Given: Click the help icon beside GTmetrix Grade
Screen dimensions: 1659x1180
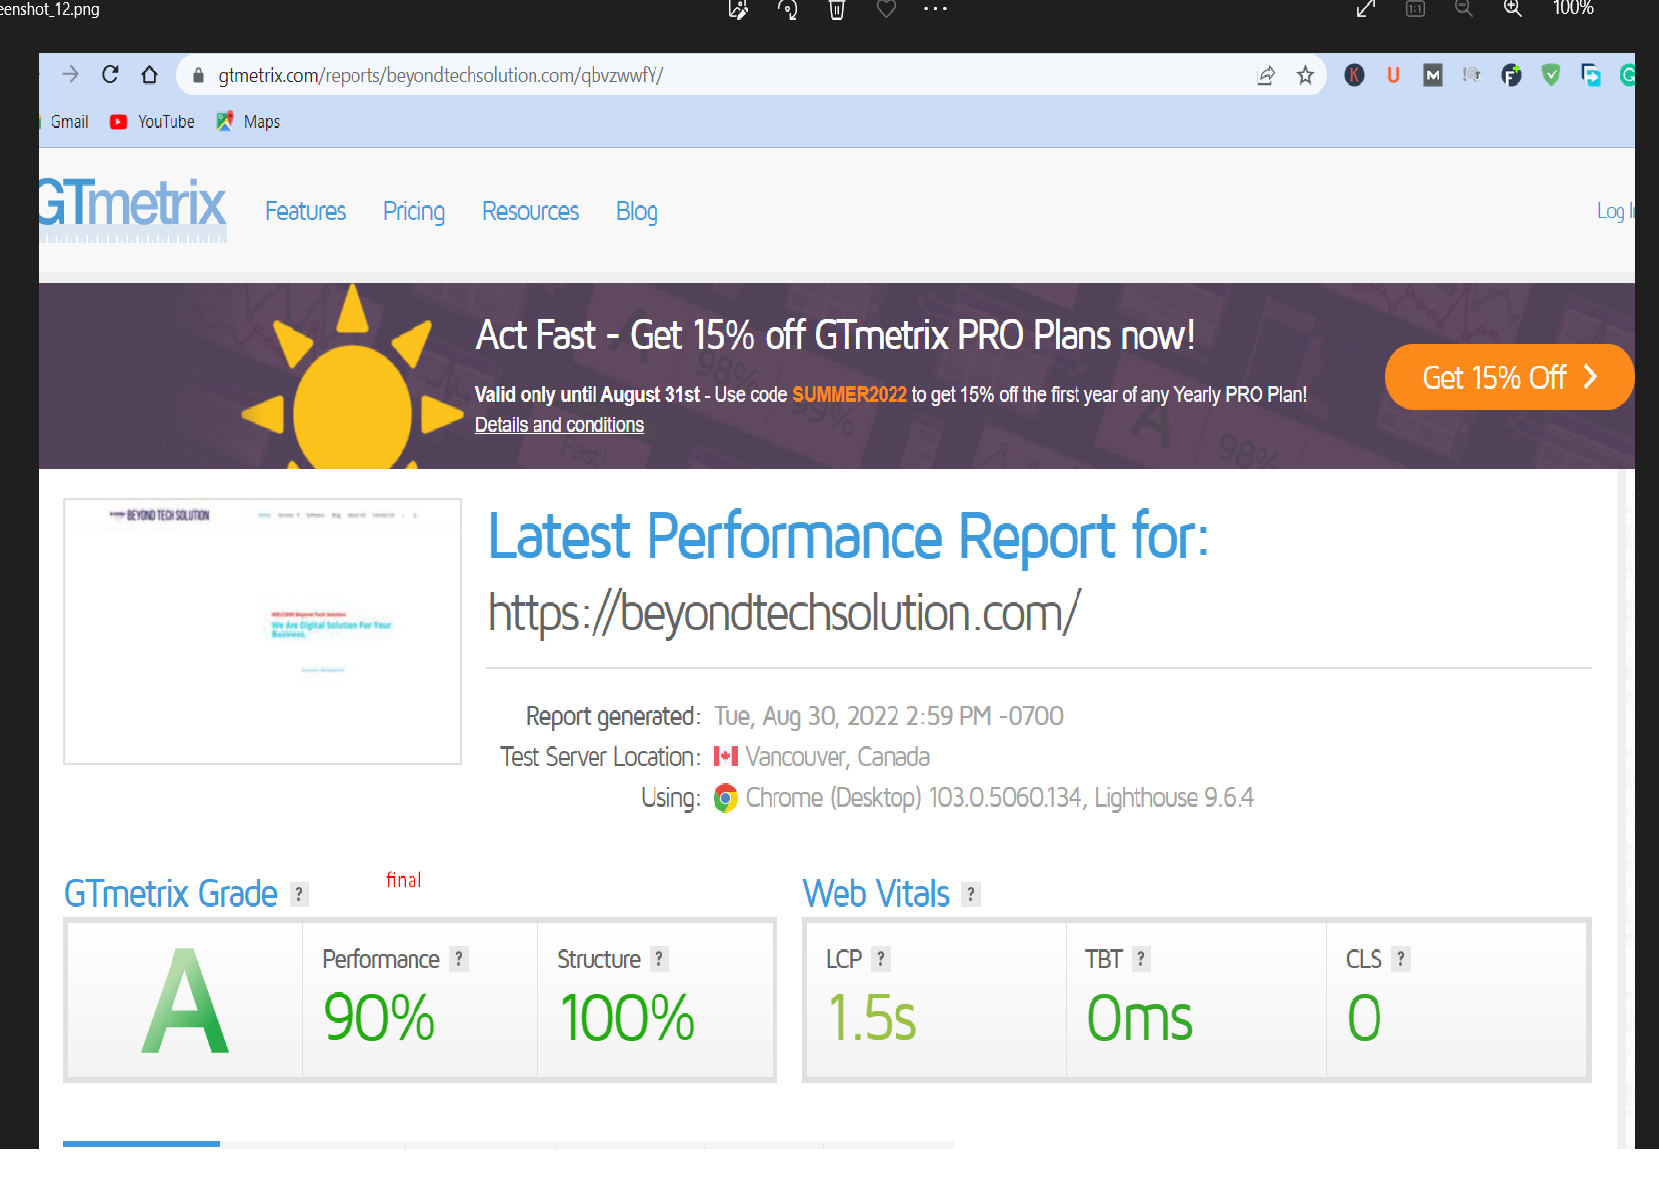Looking at the screenshot, I should (298, 895).
